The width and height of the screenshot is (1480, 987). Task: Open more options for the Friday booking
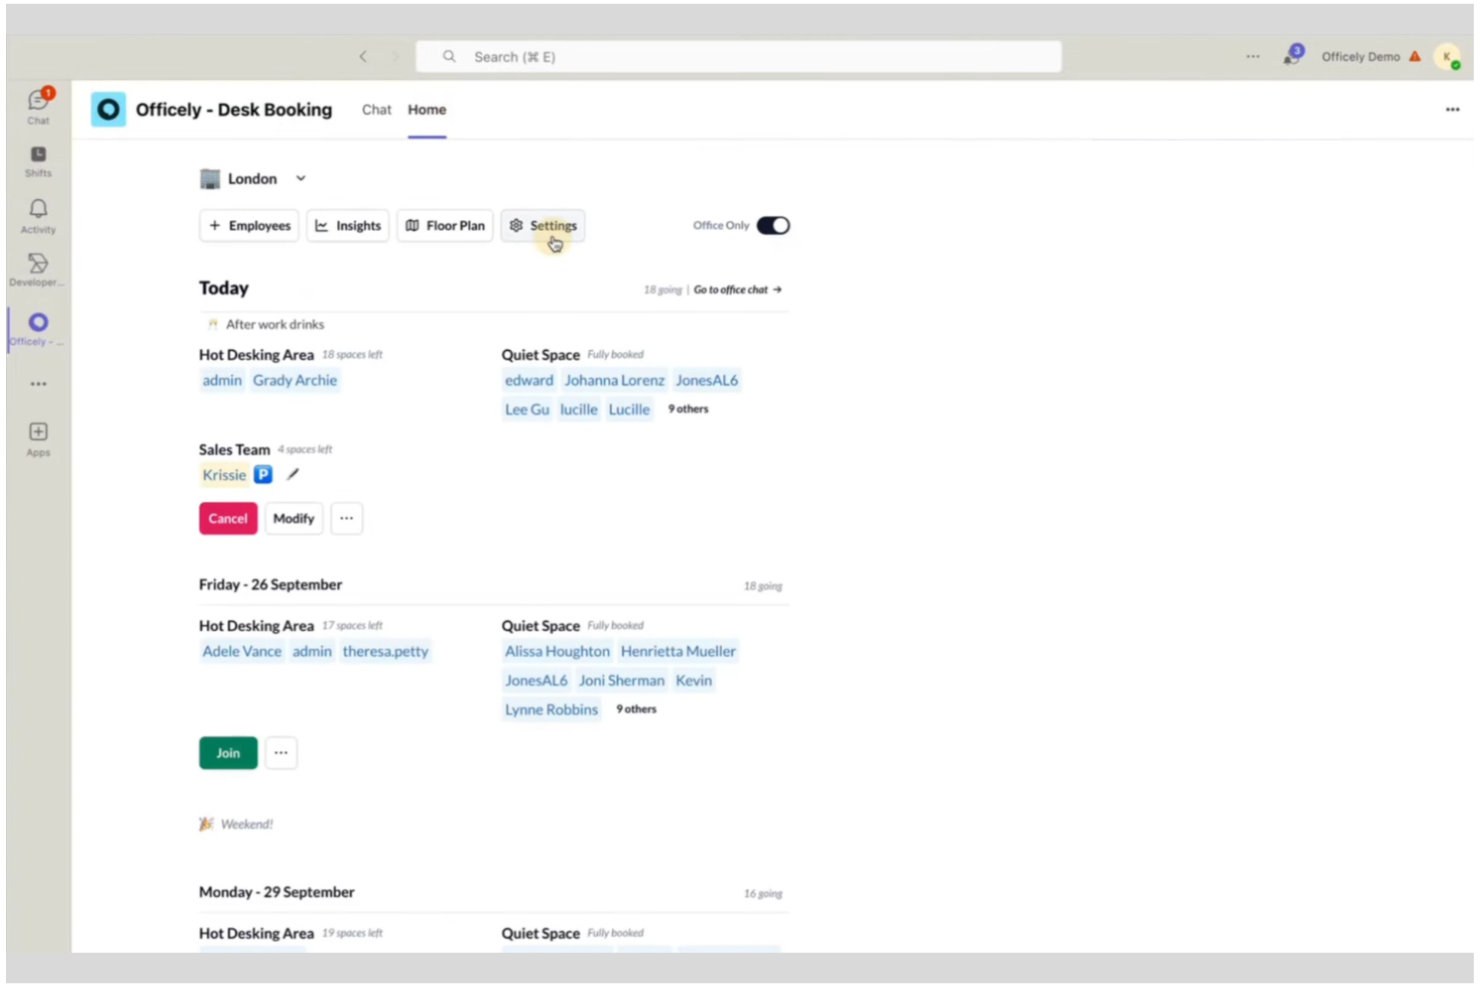point(281,753)
